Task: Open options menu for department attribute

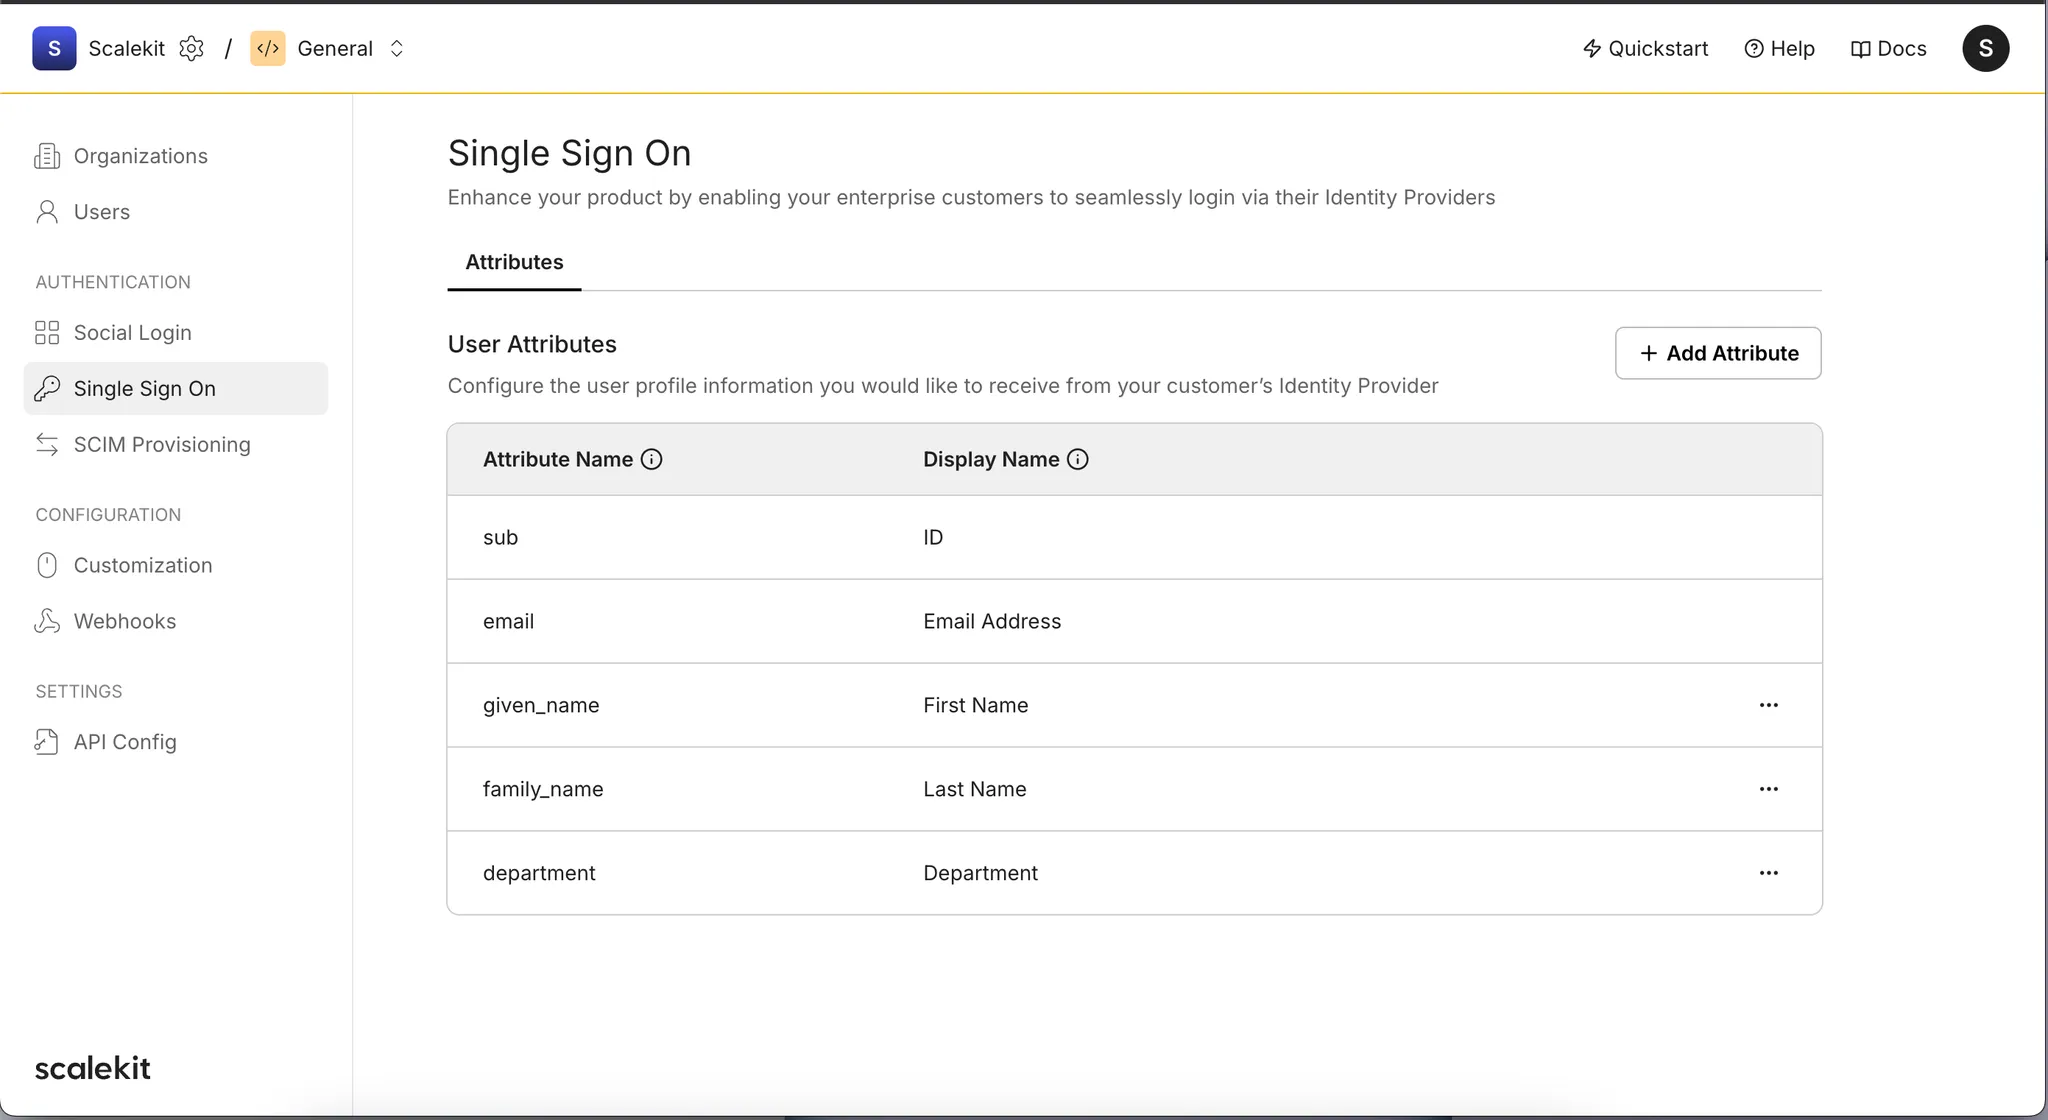Action: pos(1768,872)
